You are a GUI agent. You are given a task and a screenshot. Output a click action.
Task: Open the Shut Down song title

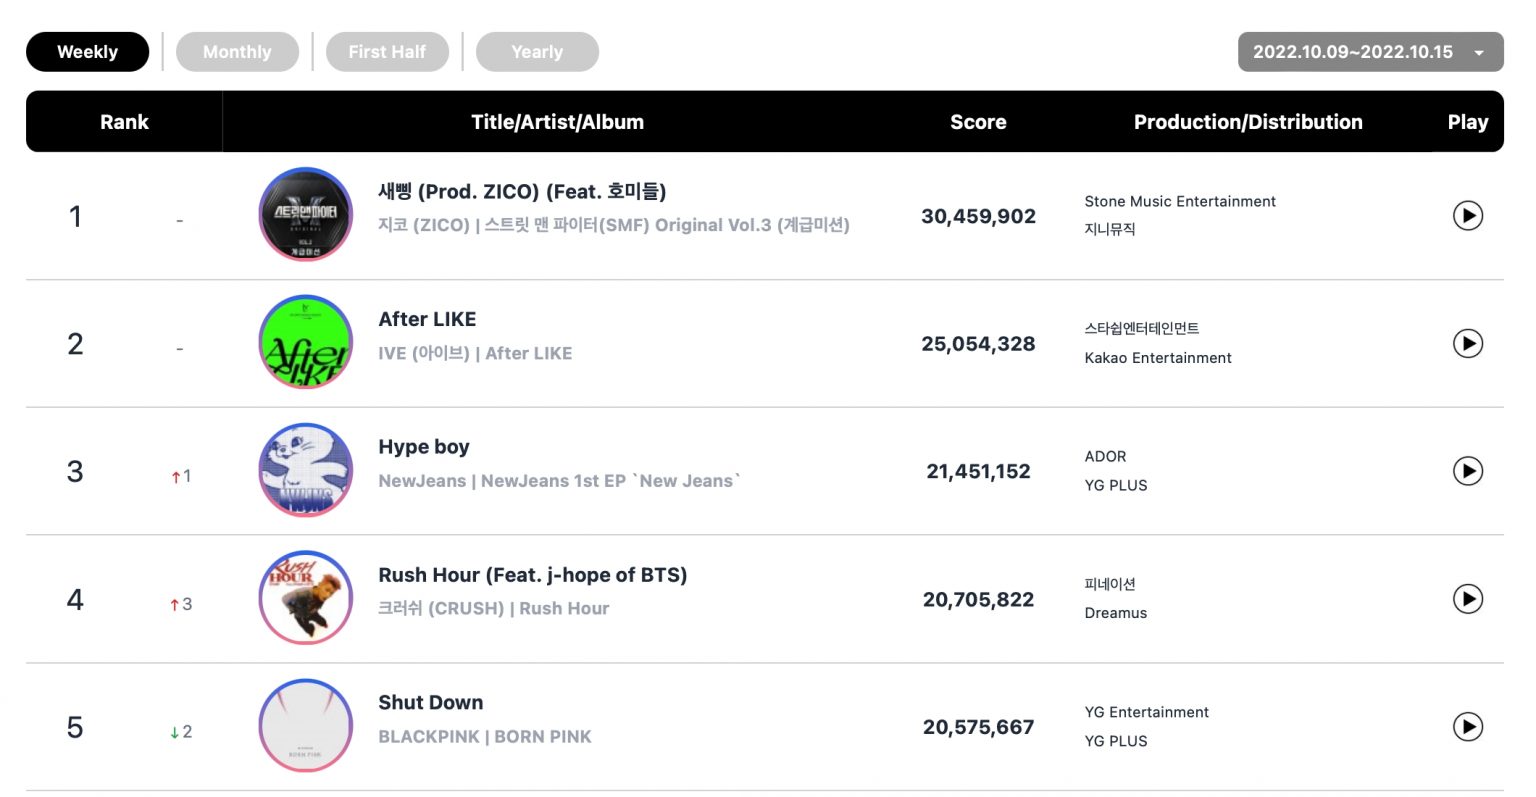click(431, 702)
